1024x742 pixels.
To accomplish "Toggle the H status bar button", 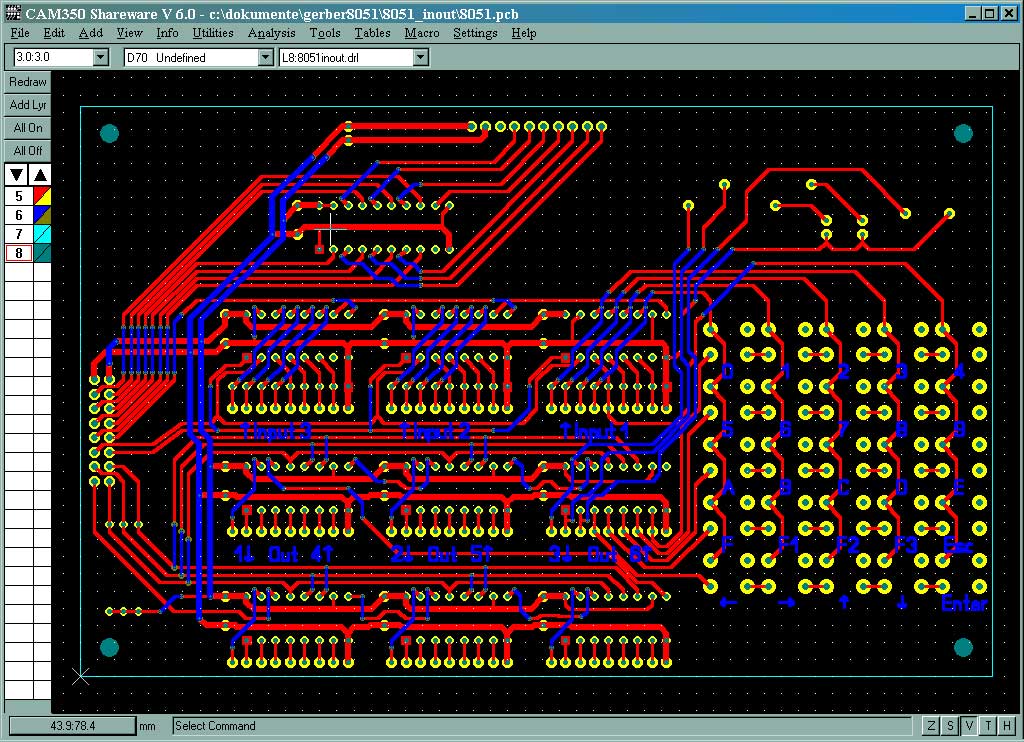I will point(1008,725).
